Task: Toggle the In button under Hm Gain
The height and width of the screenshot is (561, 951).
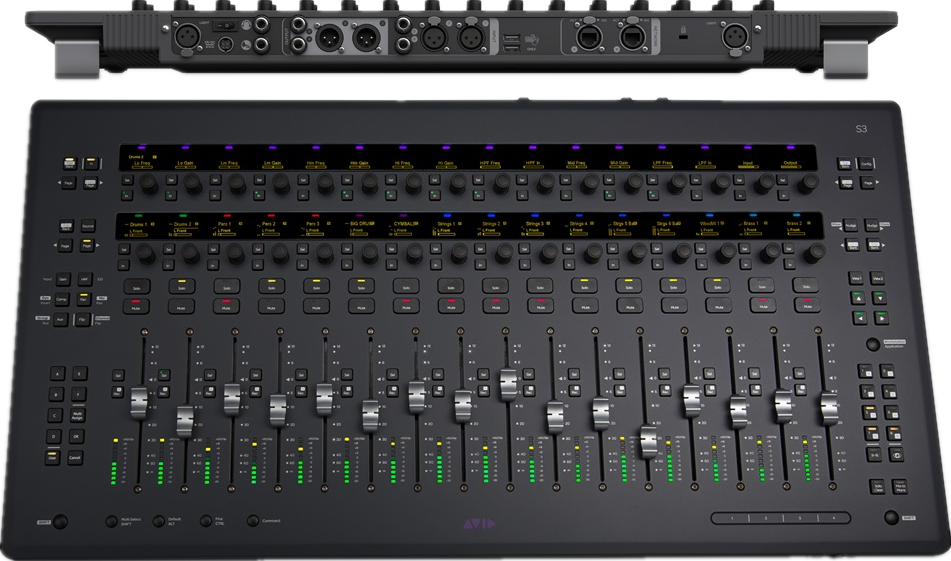Action: pyautogui.click(x=346, y=195)
